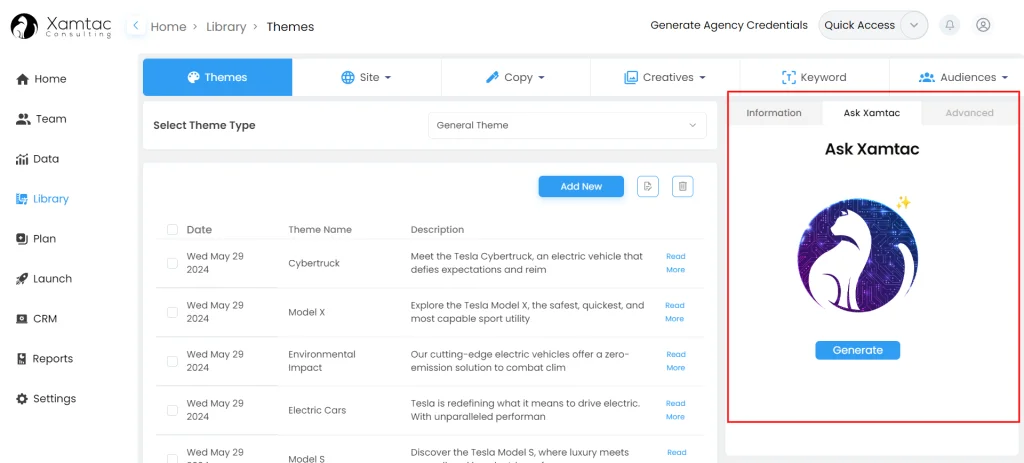The image size is (1024, 463).
Task: Open the user profile icon
Action: pos(983,25)
